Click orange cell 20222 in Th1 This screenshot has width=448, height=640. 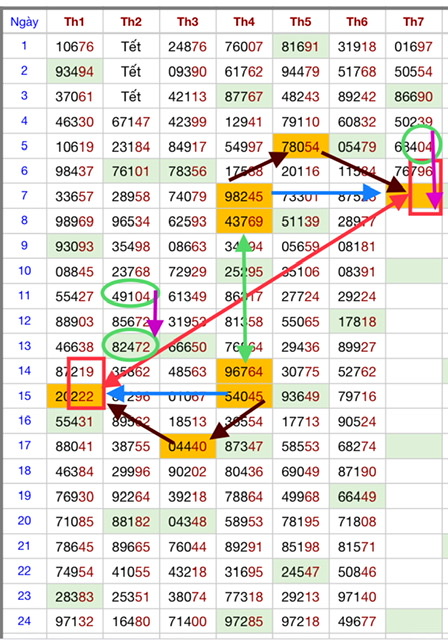(x=74, y=396)
